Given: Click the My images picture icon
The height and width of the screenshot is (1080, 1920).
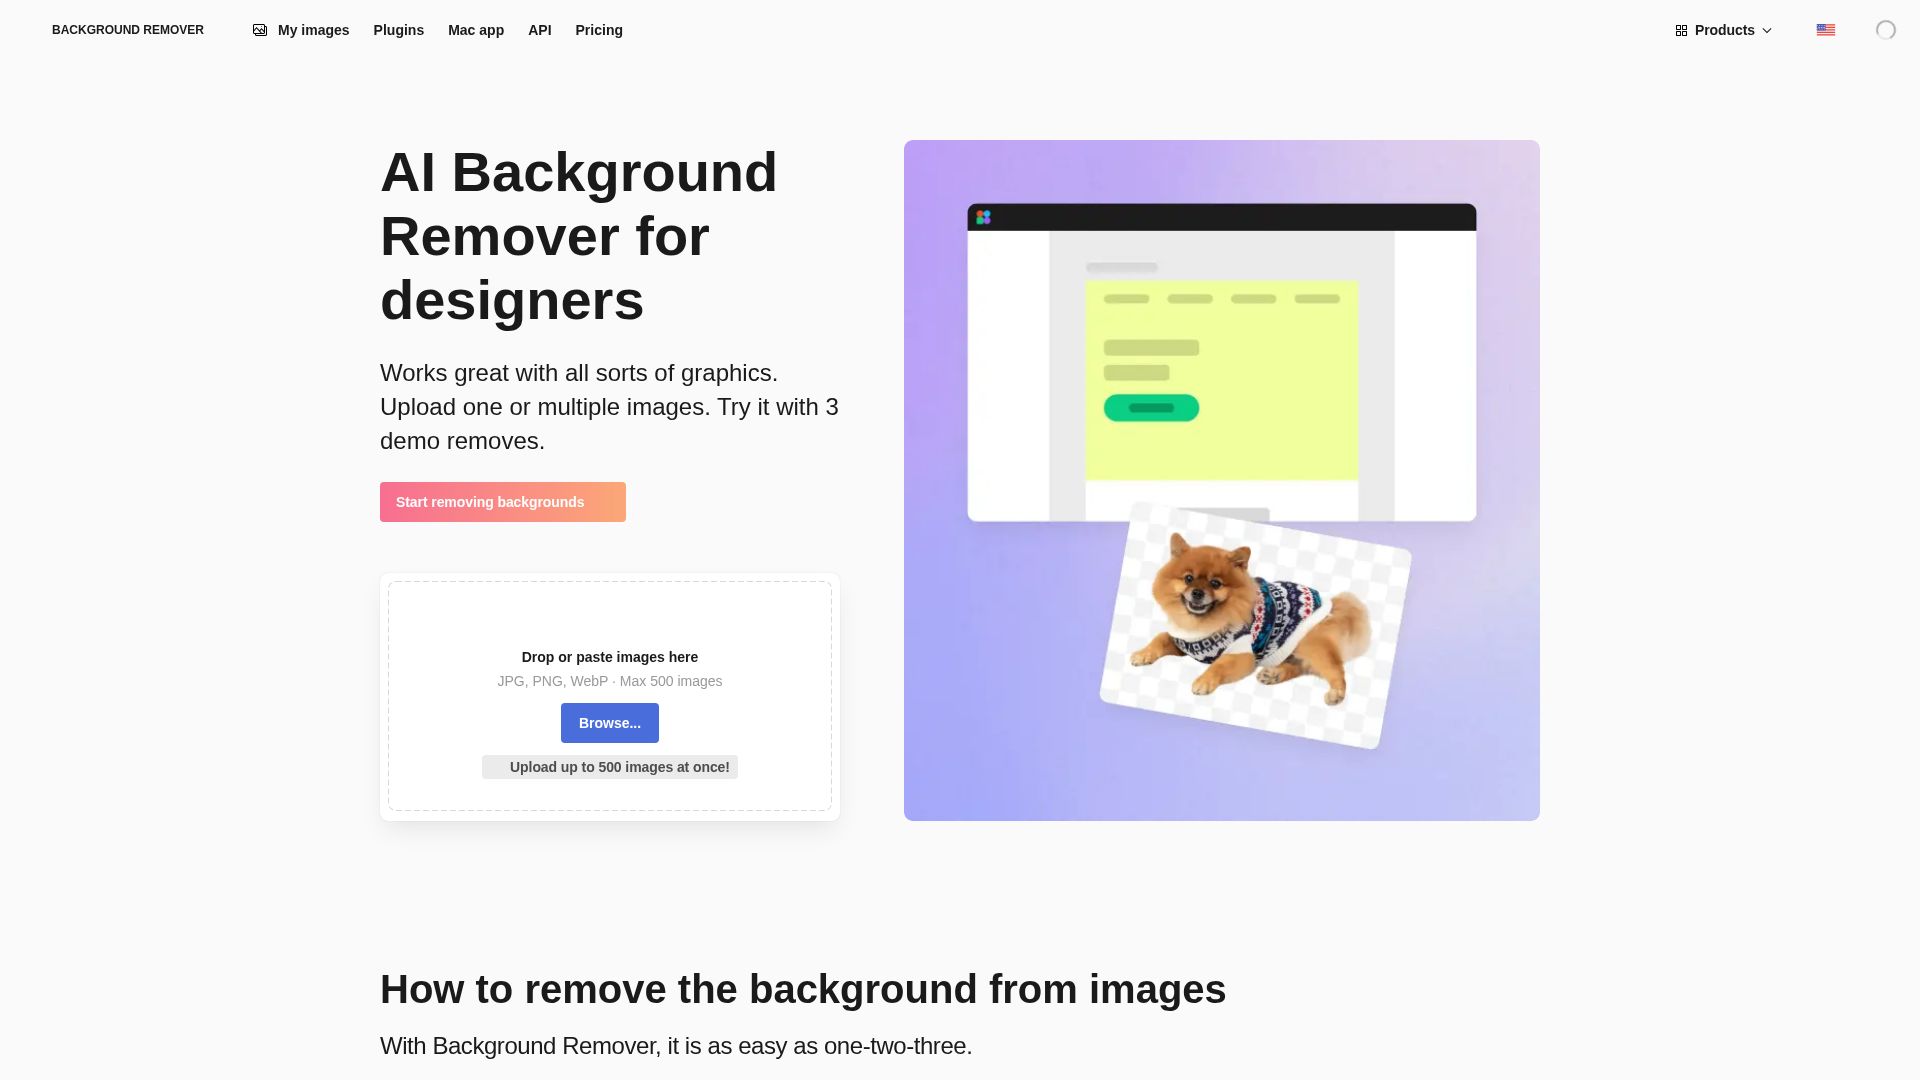Looking at the screenshot, I should coord(260,30).
